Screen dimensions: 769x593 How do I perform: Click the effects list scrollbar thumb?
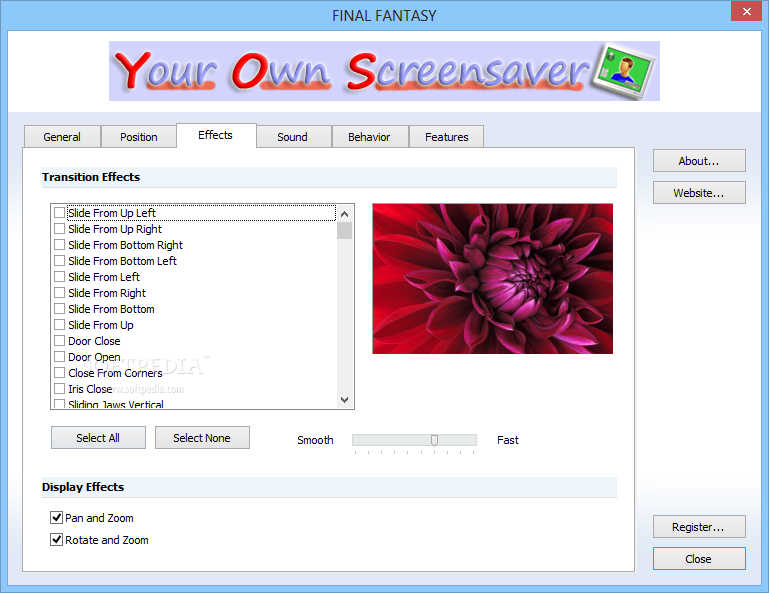pyautogui.click(x=345, y=231)
